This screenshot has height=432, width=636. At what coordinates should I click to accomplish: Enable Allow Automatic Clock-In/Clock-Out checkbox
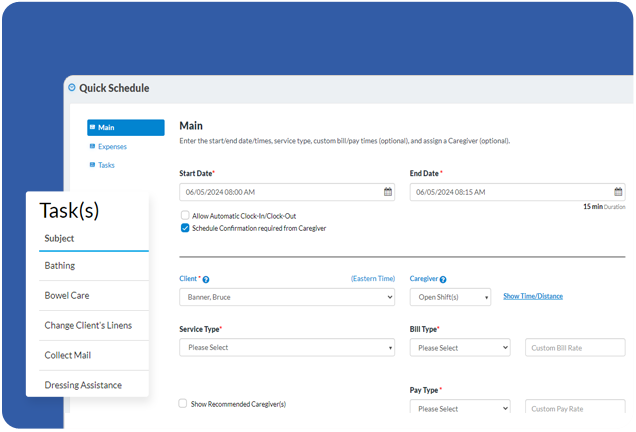tap(185, 216)
